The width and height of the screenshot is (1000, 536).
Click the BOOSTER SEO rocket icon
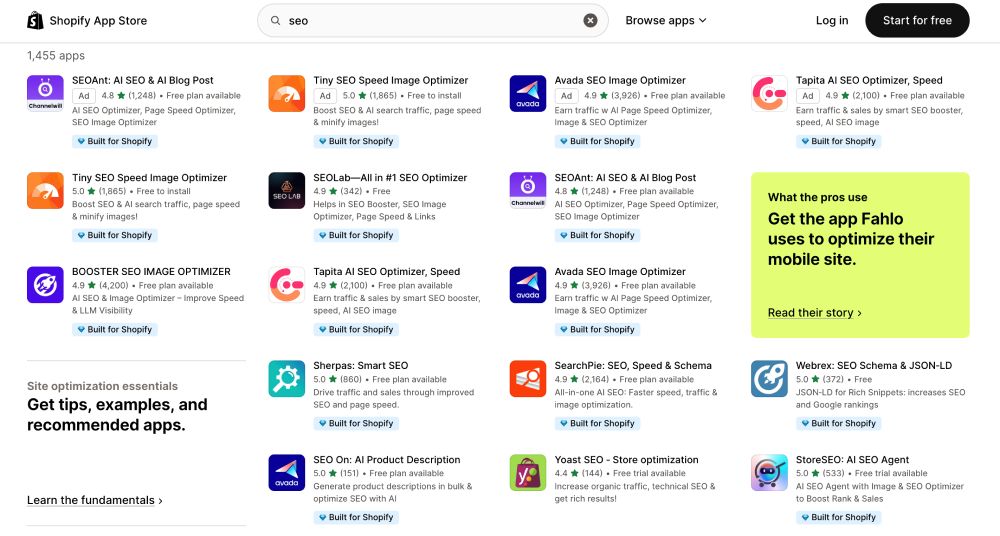coord(45,285)
